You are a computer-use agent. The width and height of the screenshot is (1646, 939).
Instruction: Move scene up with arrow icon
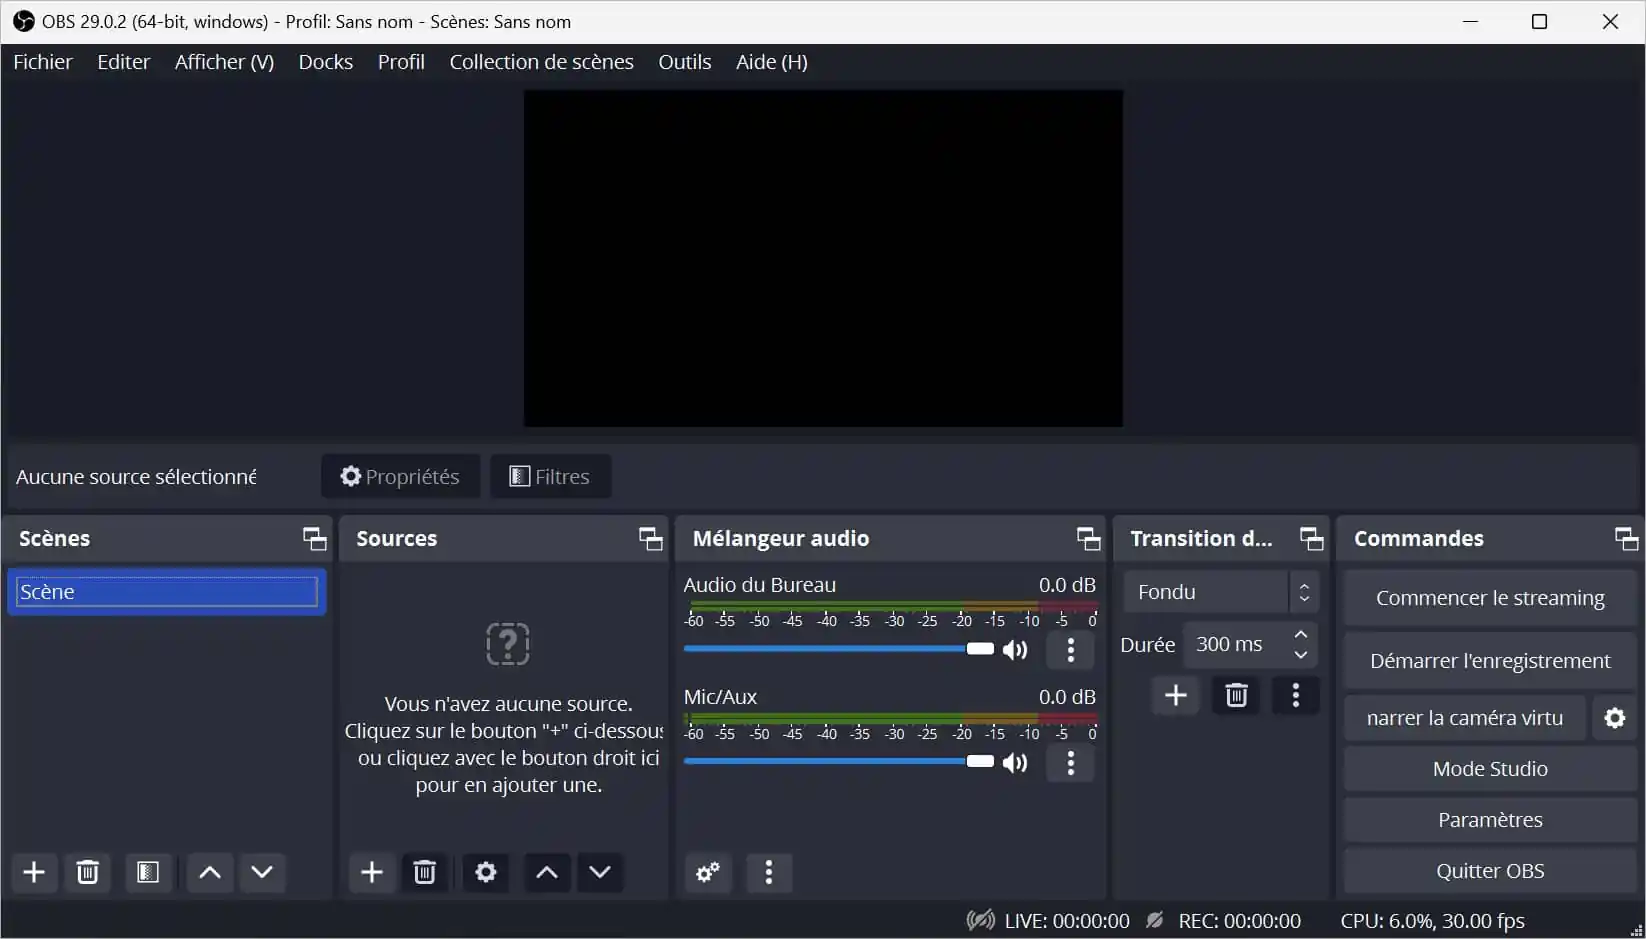pyautogui.click(x=210, y=872)
